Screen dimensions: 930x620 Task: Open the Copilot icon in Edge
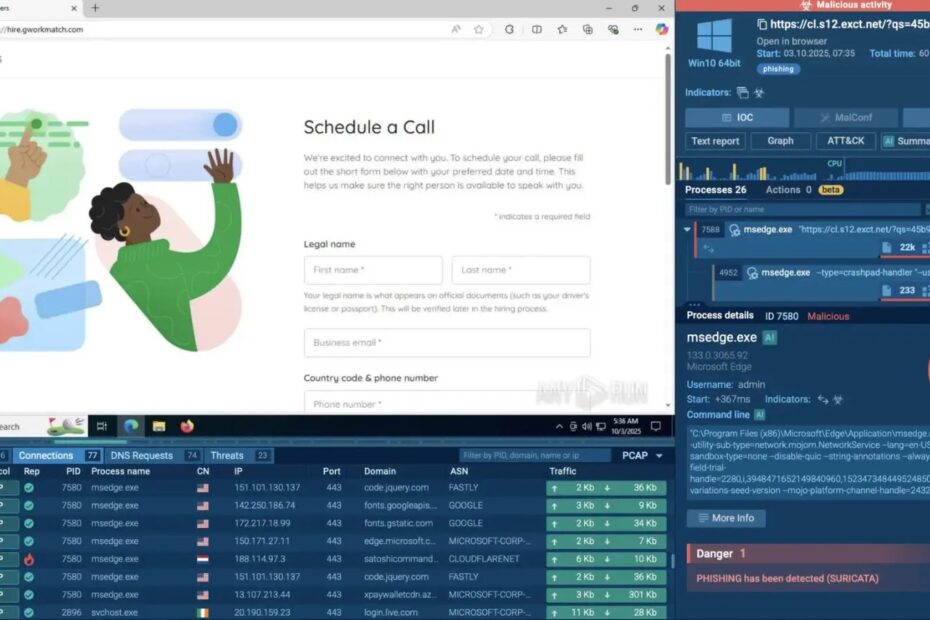(662, 29)
